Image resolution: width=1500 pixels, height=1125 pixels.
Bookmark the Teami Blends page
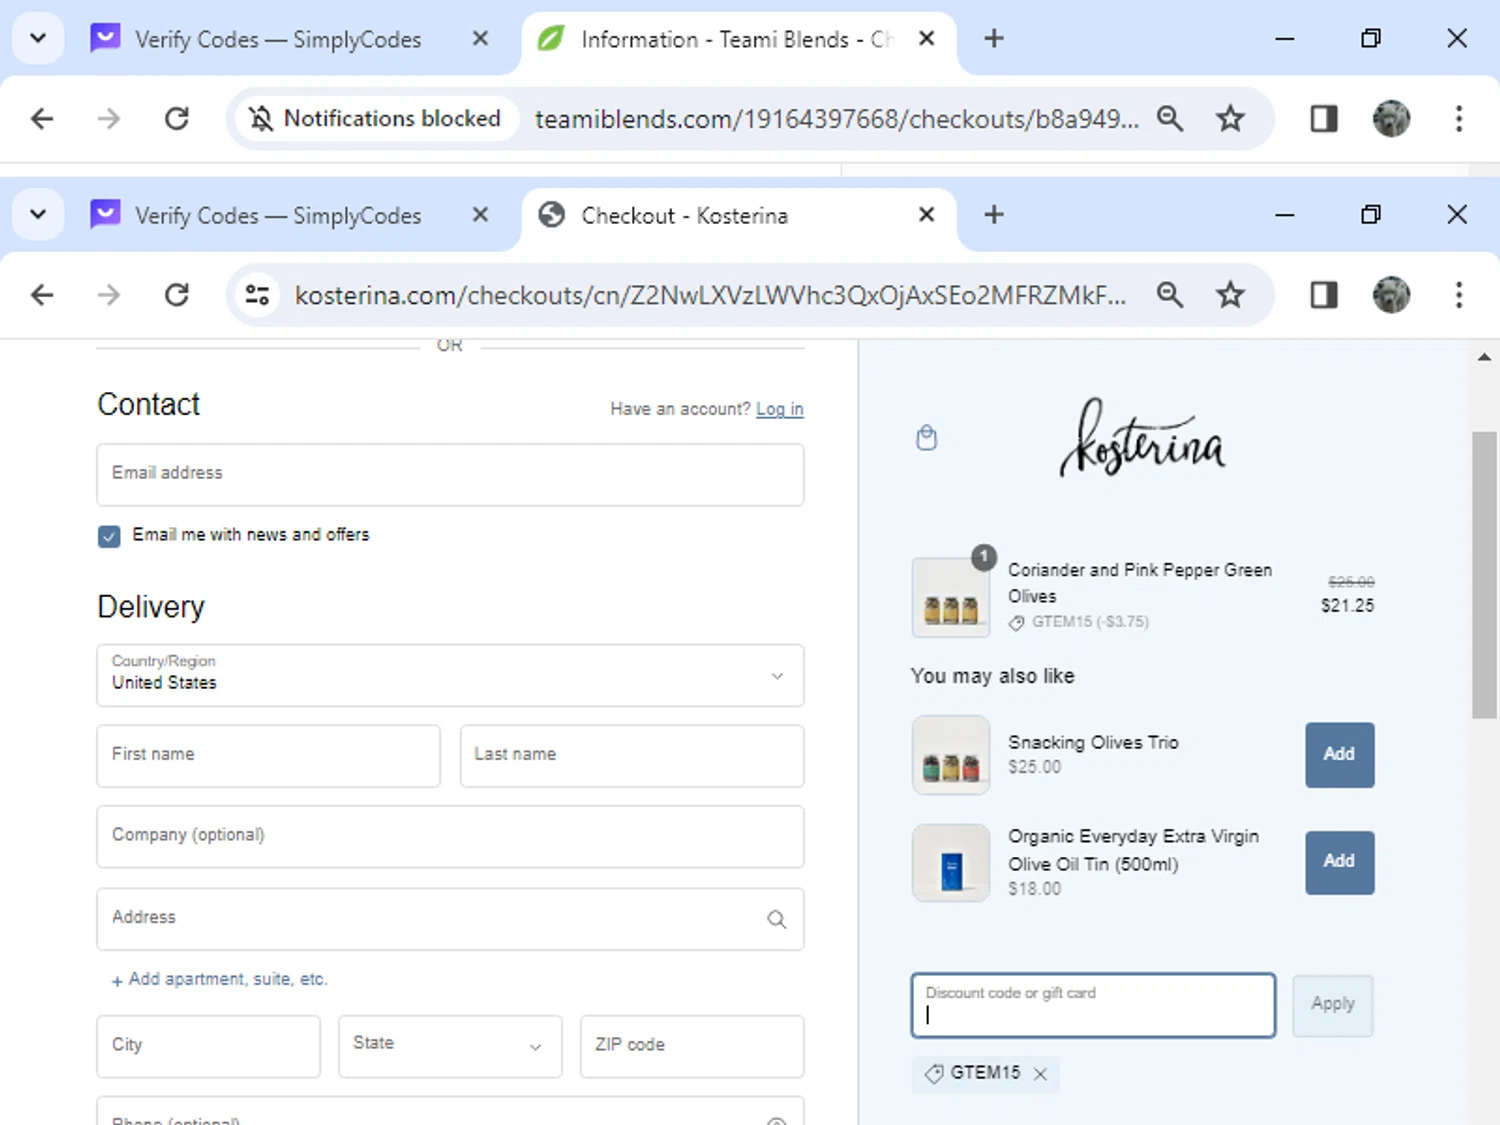[x=1230, y=119]
